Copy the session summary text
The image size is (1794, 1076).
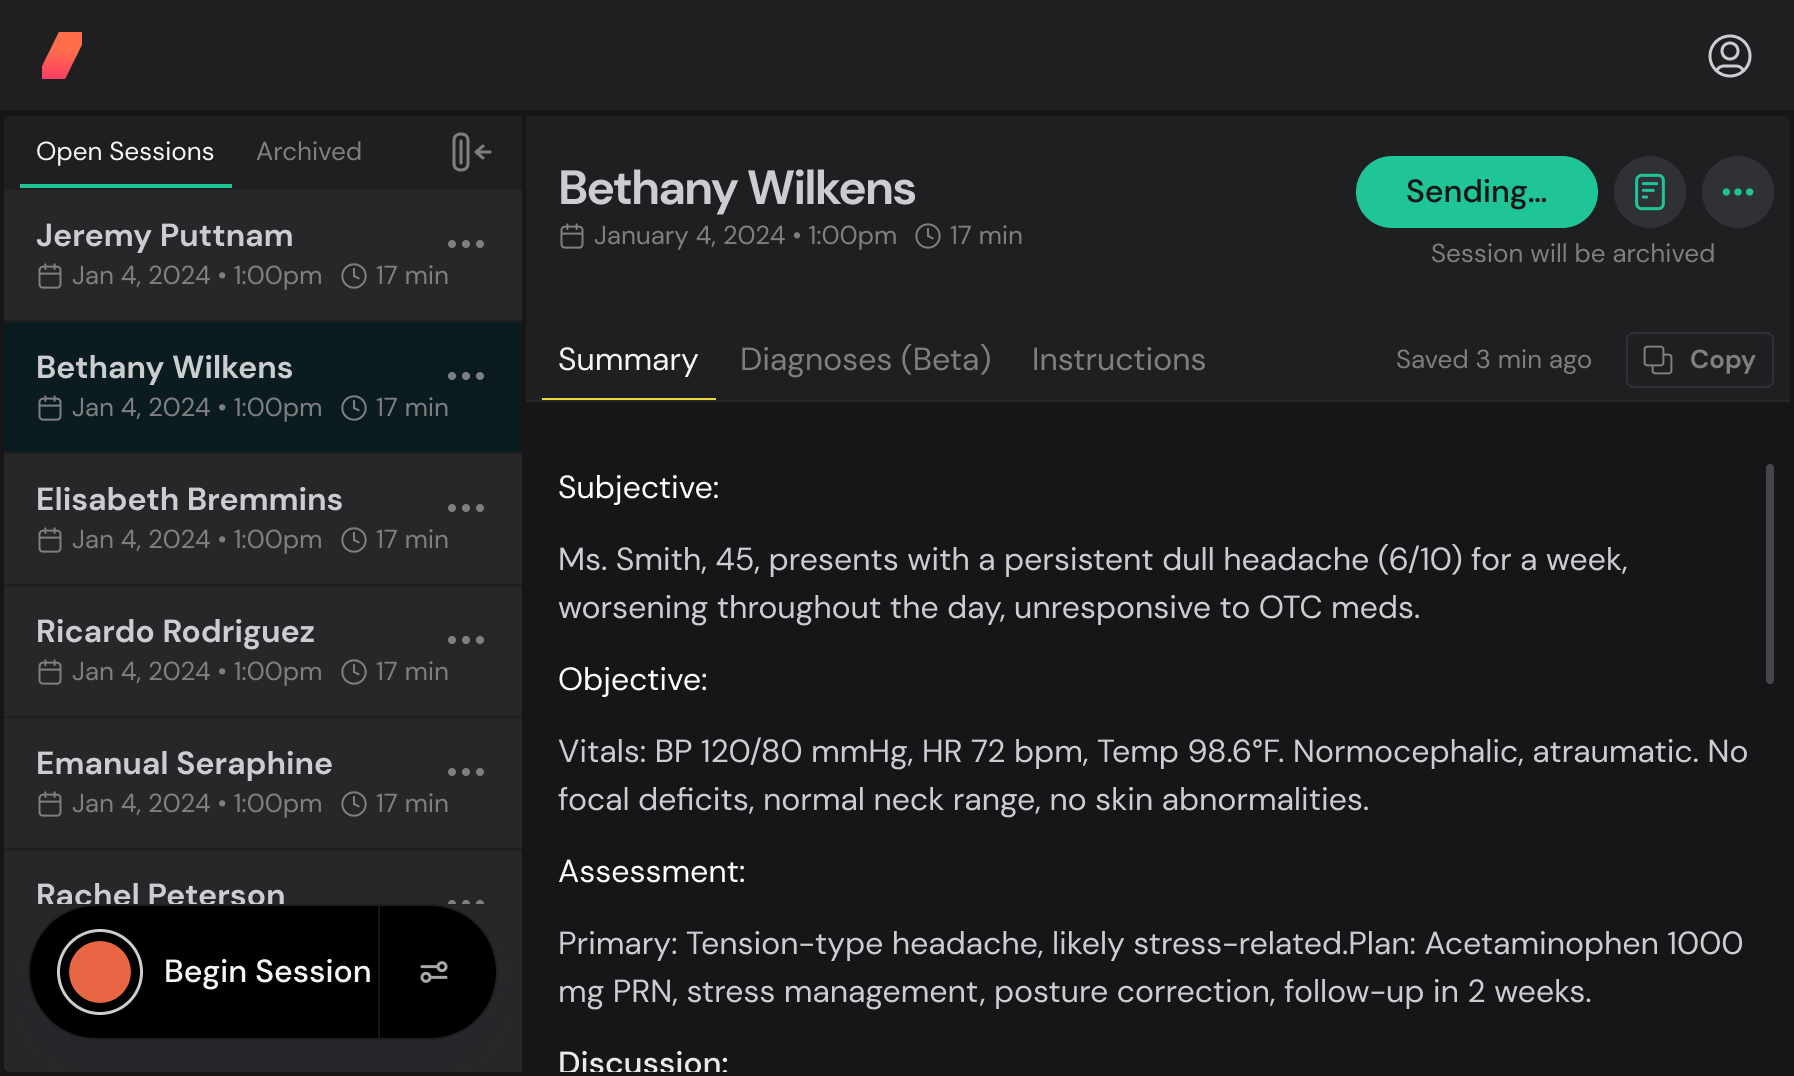1699,360
